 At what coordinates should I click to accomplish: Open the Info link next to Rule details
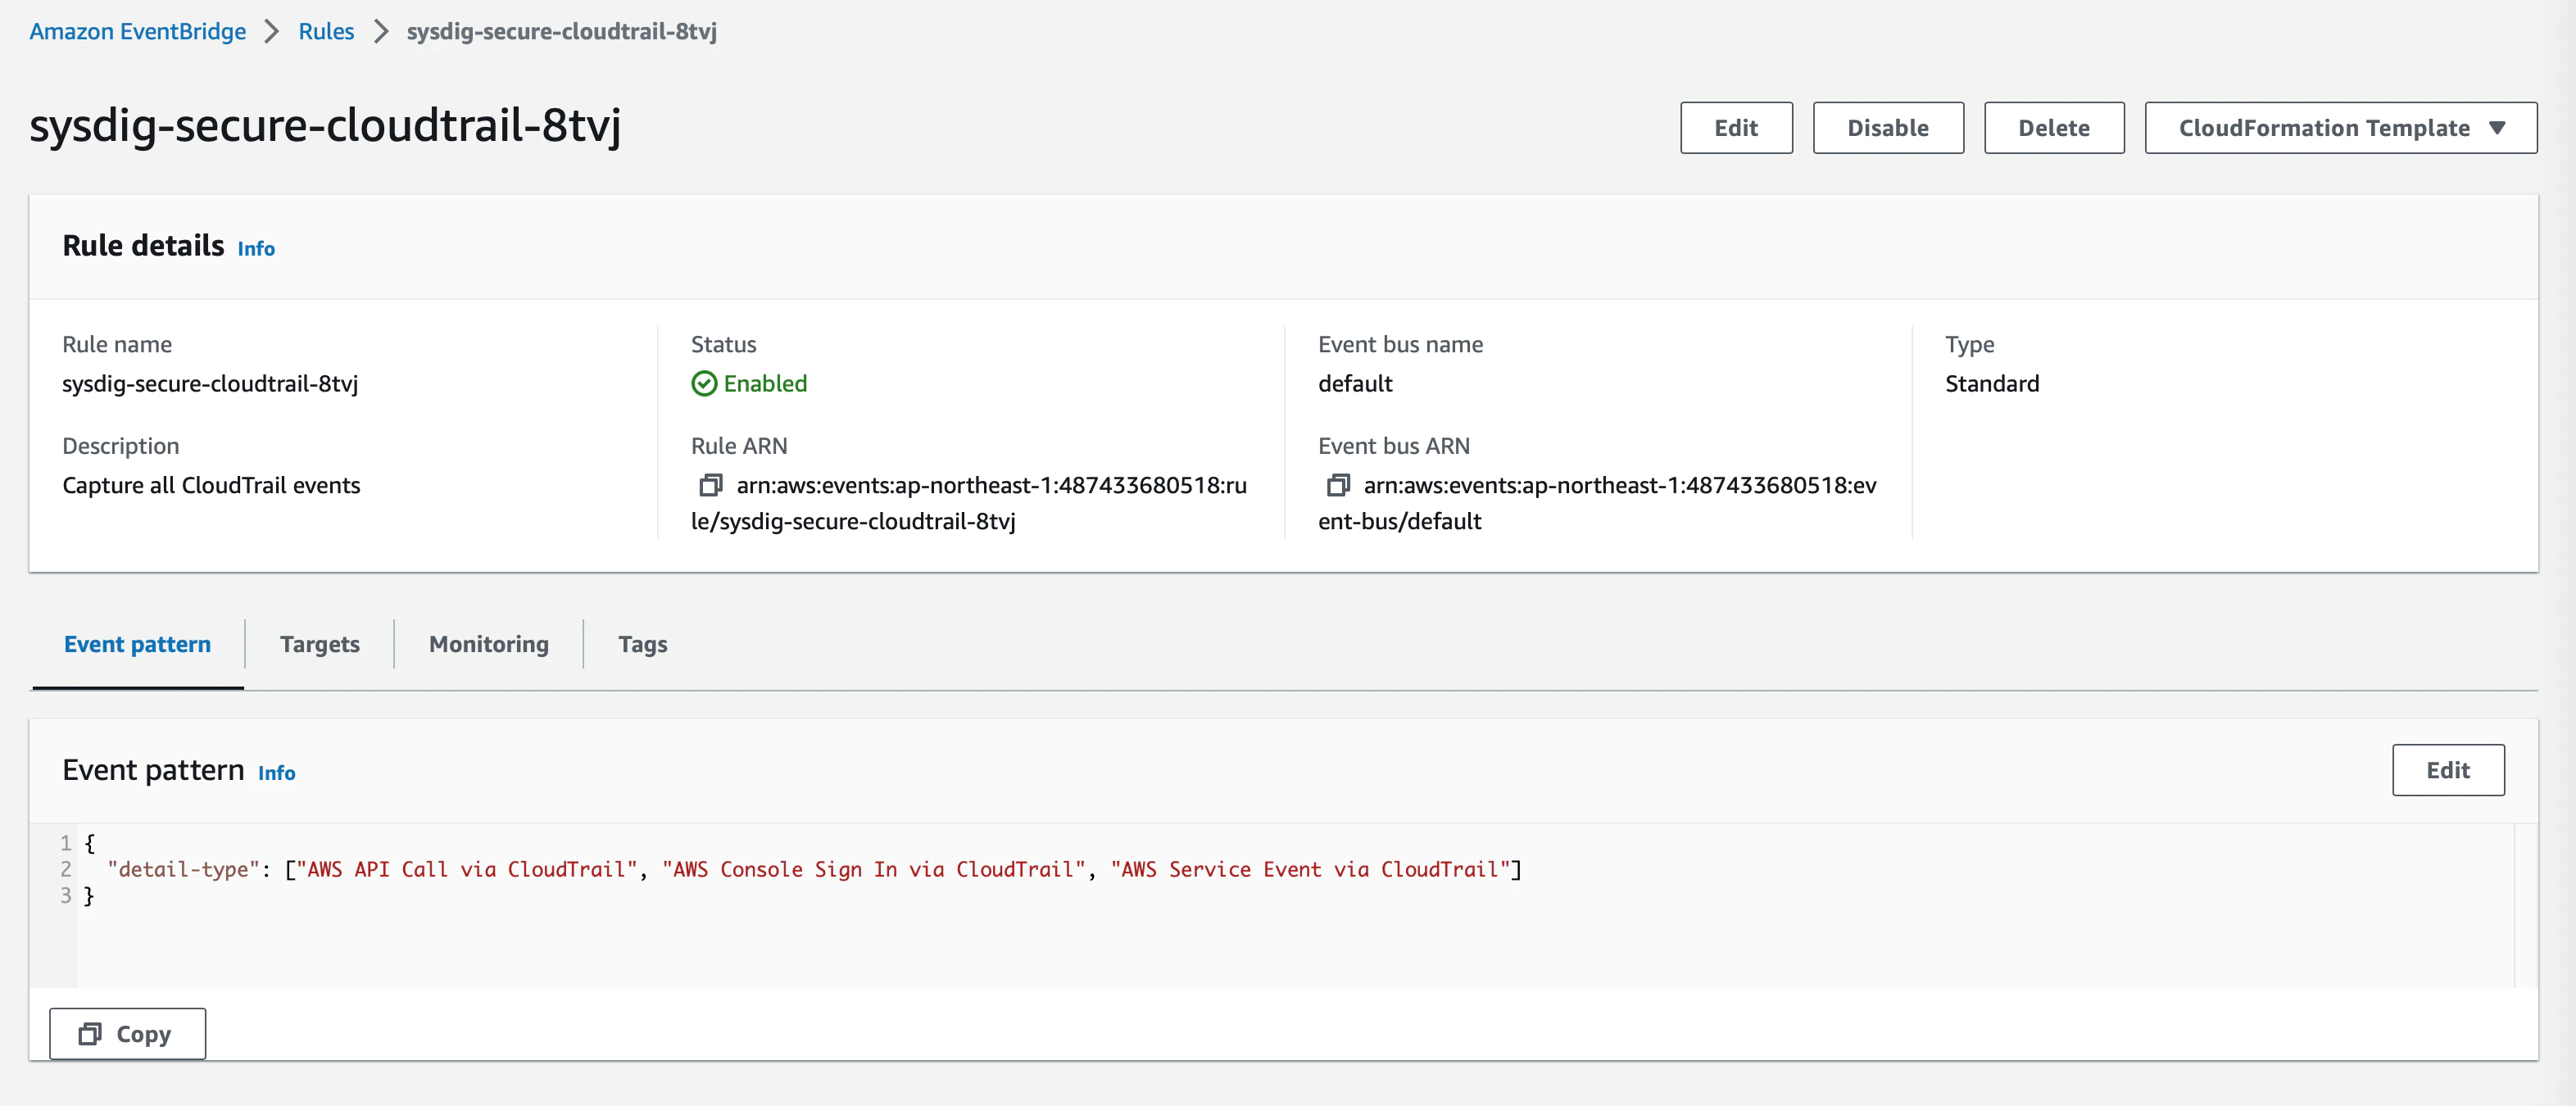pyautogui.click(x=256, y=249)
